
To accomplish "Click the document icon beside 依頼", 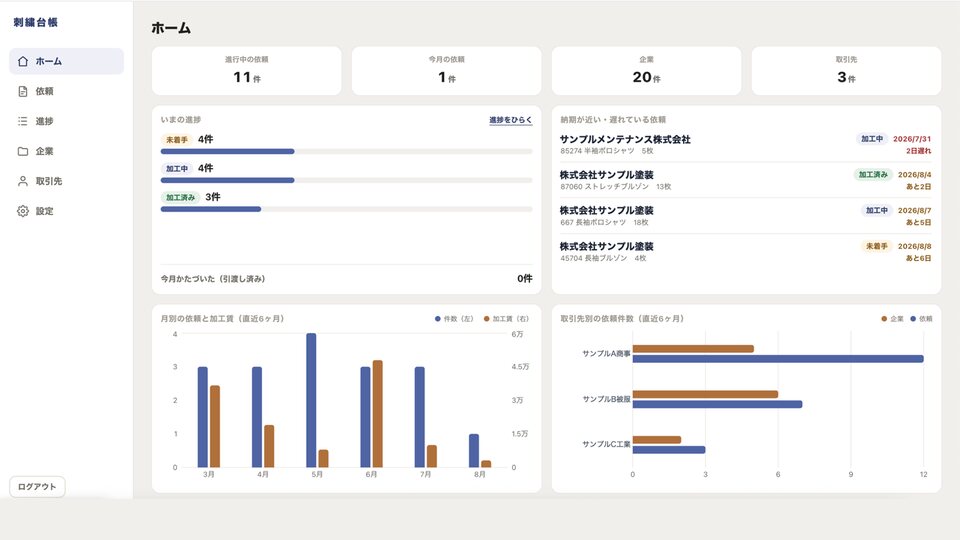I will click(x=23, y=91).
